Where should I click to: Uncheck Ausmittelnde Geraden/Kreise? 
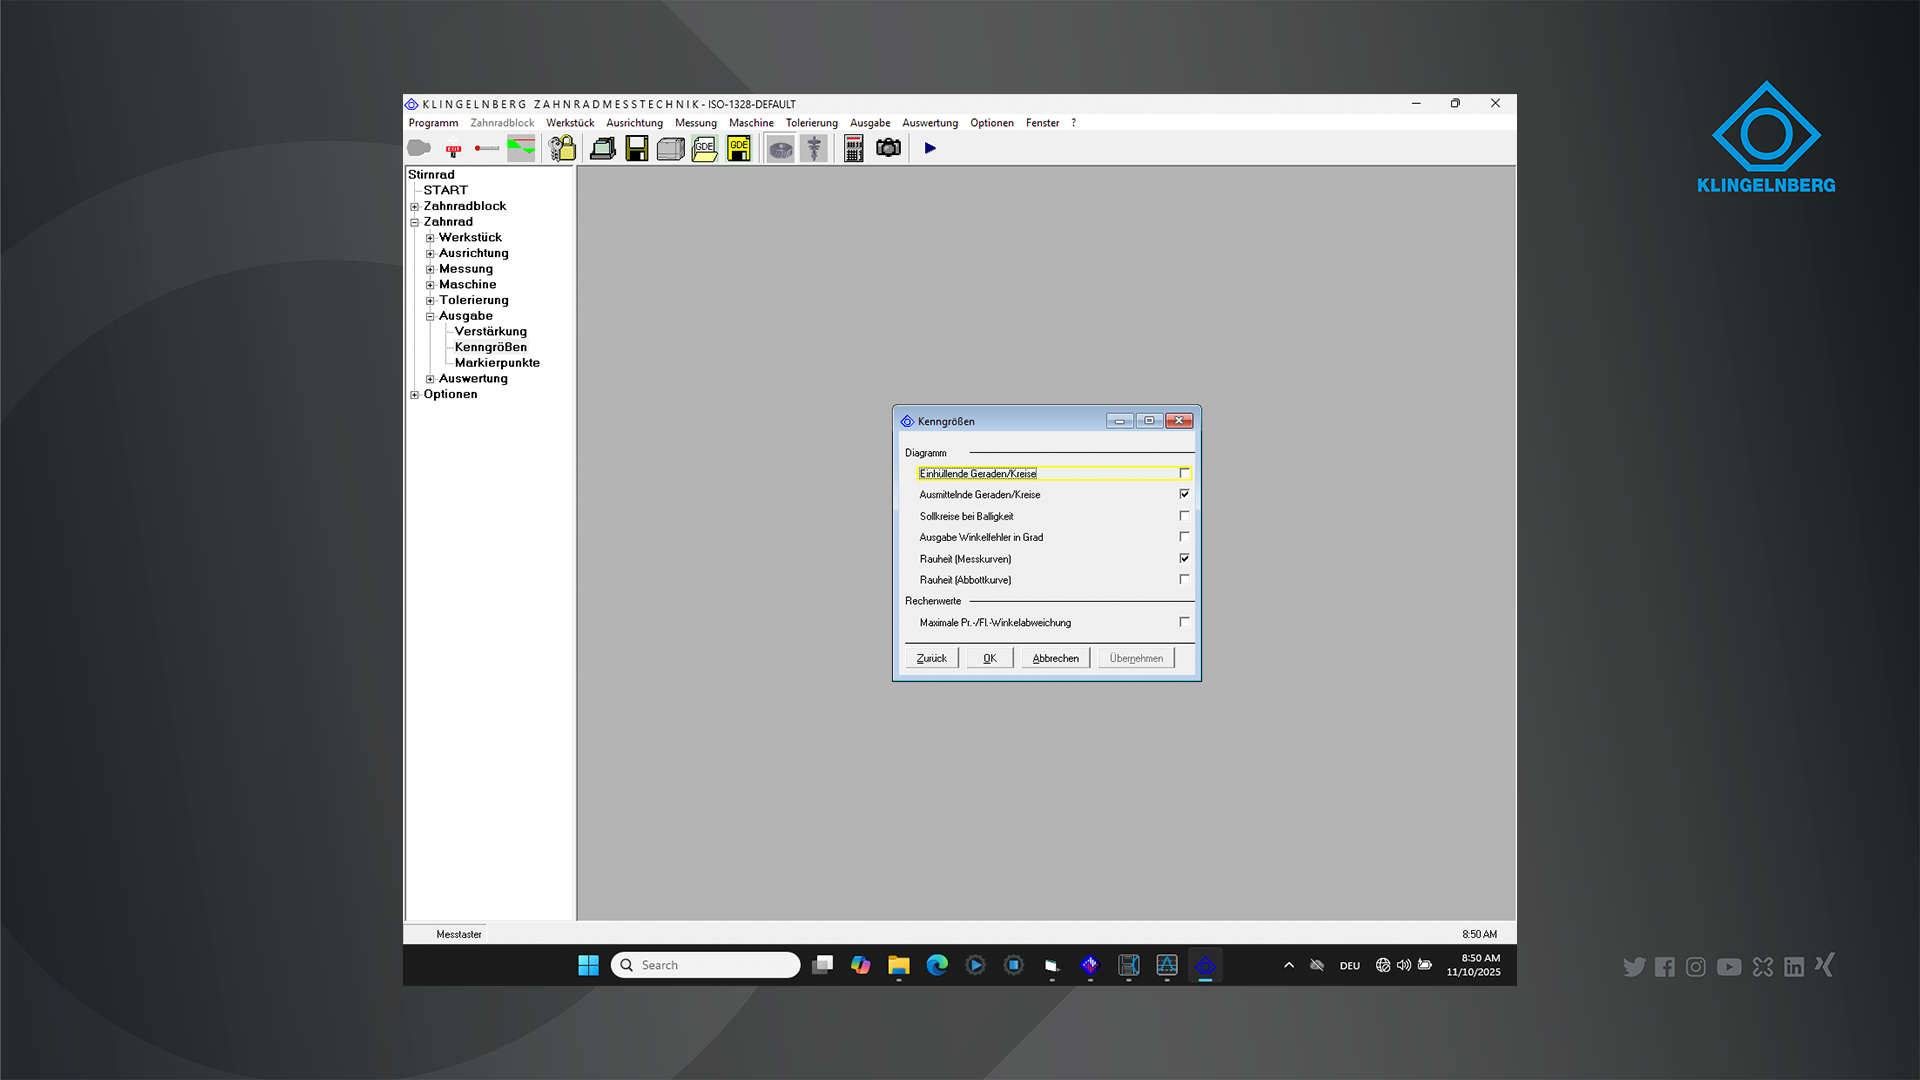tap(1184, 494)
